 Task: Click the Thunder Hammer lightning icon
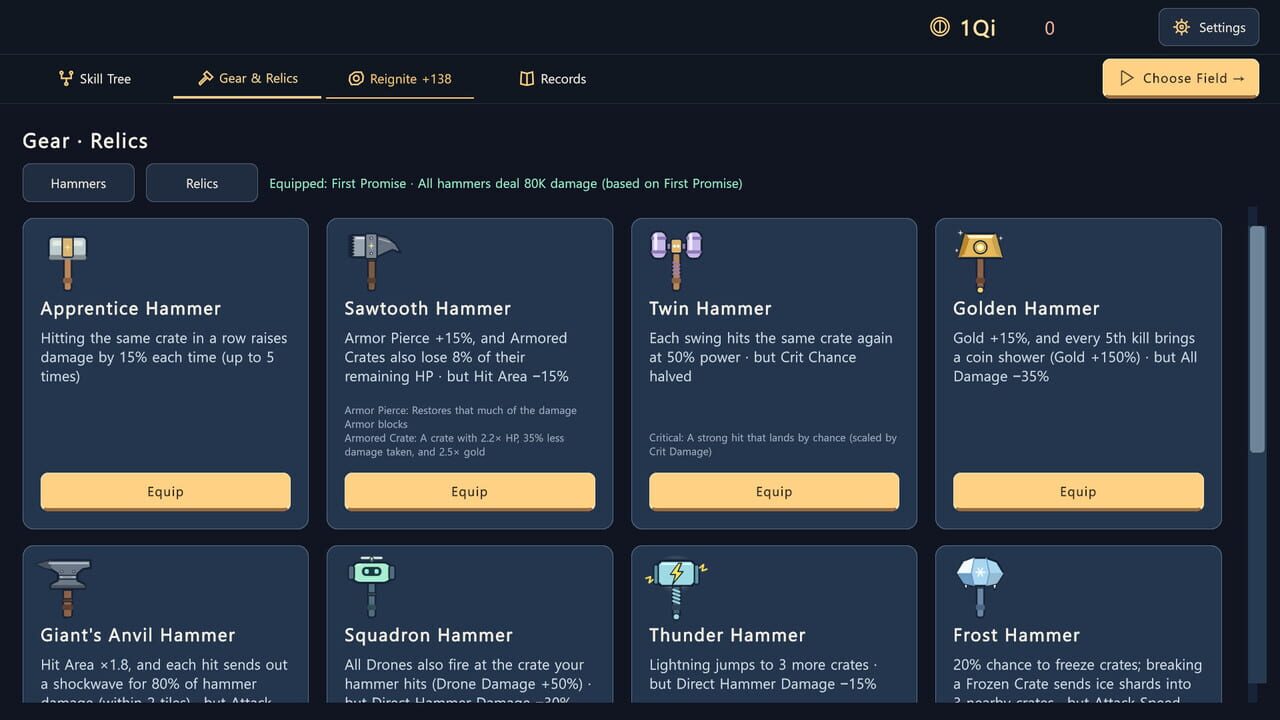[x=677, y=589]
